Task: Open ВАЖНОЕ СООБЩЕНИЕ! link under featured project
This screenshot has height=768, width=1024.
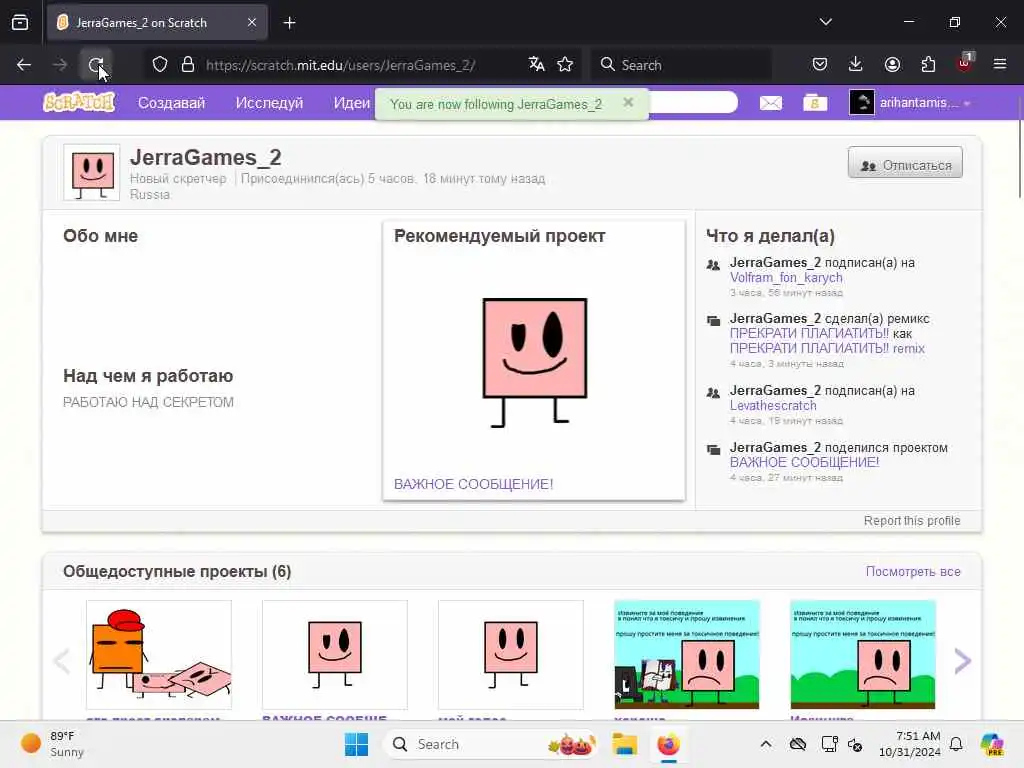Action: coord(473,484)
